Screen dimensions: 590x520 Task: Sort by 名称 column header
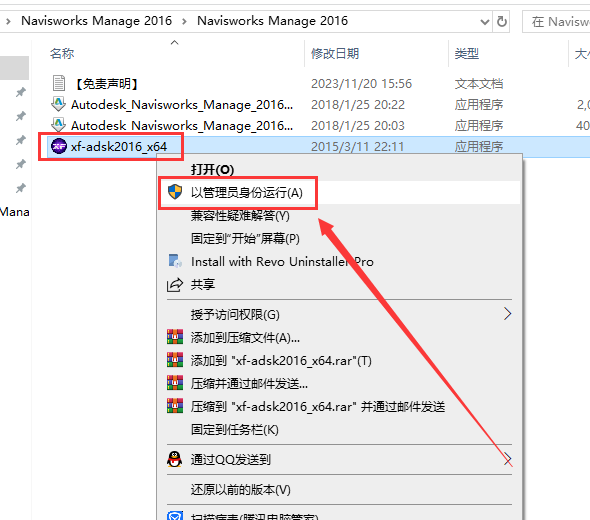pos(62,53)
